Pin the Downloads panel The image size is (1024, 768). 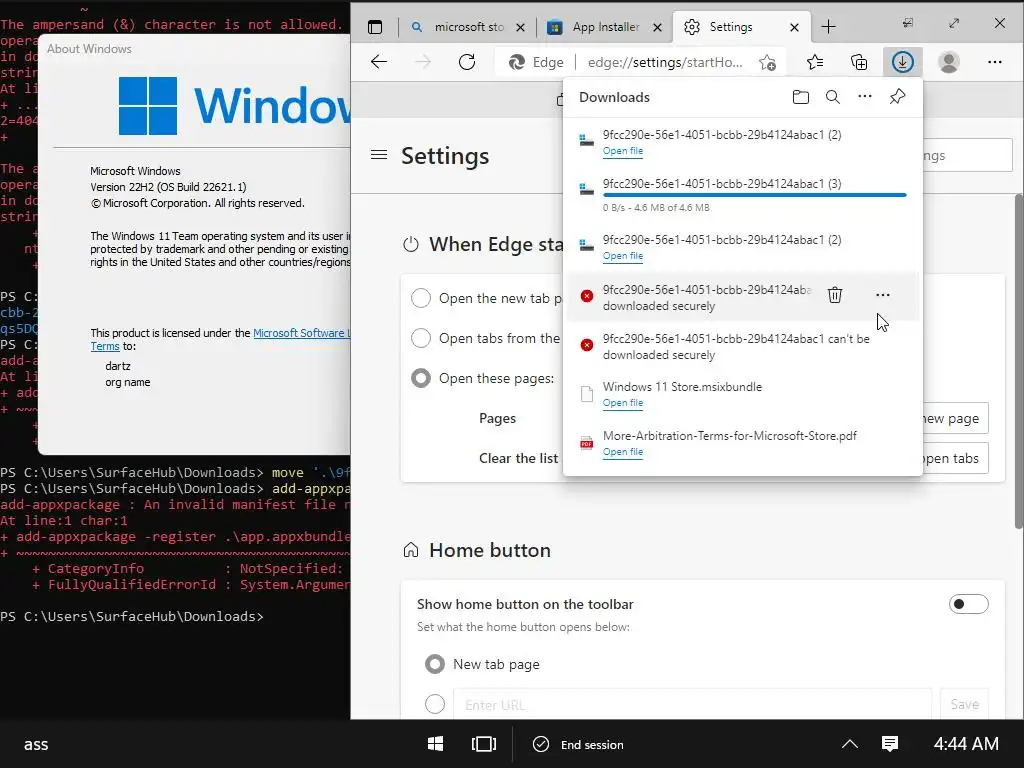pyautogui.click(x=897, y=97)
